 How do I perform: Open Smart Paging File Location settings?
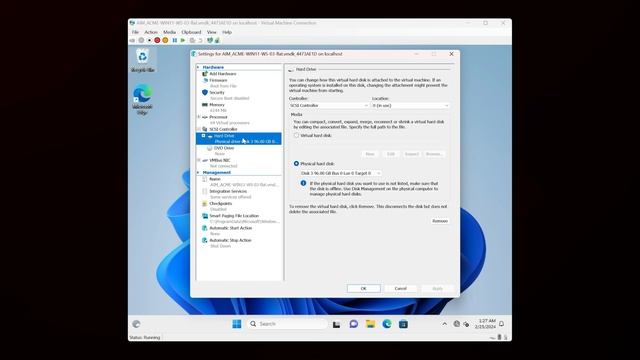click(x=234, y=216)
